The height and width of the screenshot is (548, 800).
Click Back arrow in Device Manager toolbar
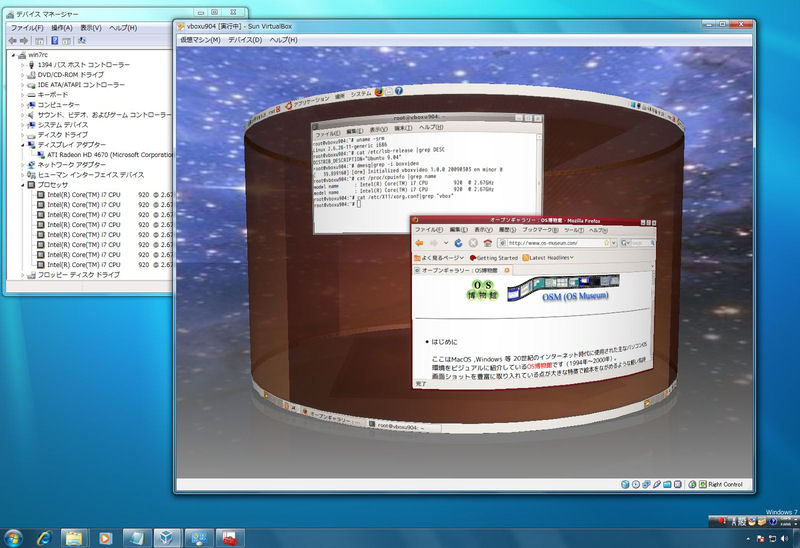pyautogui.click(x=13, y=41)
